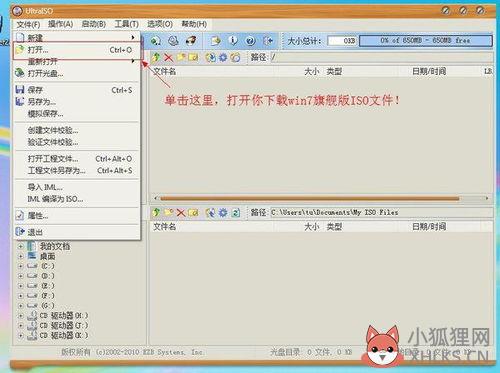The height and width of the screenshot is (373, 500).
Task: Click the info 'i' toolbar icon
Action: (233, 41)
